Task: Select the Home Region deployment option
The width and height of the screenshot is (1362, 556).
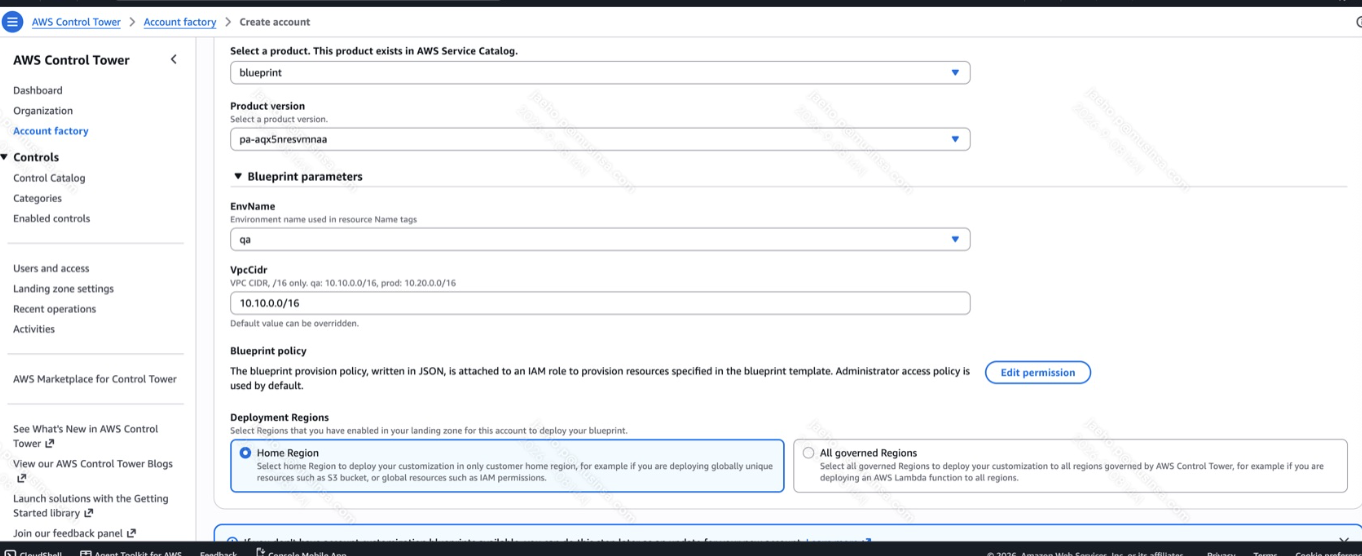Action: (x=507, y=466)
